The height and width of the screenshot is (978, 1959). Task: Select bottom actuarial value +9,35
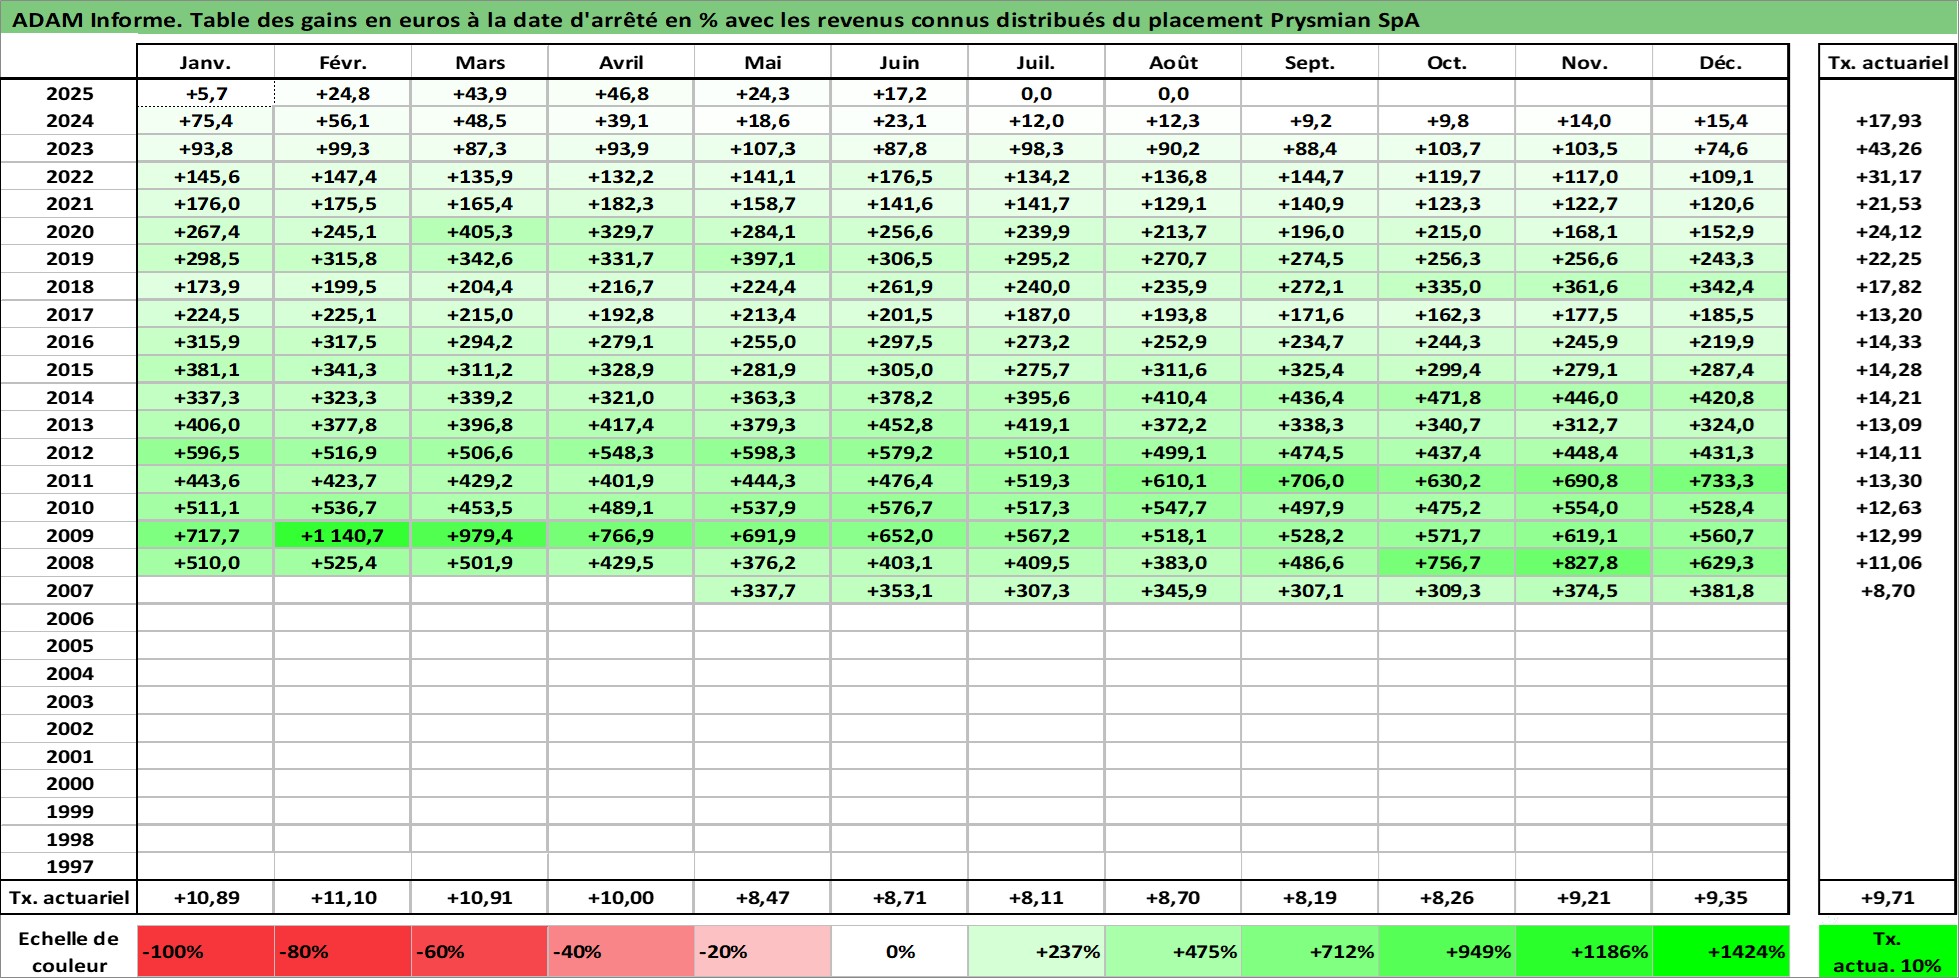point(1720,897)
